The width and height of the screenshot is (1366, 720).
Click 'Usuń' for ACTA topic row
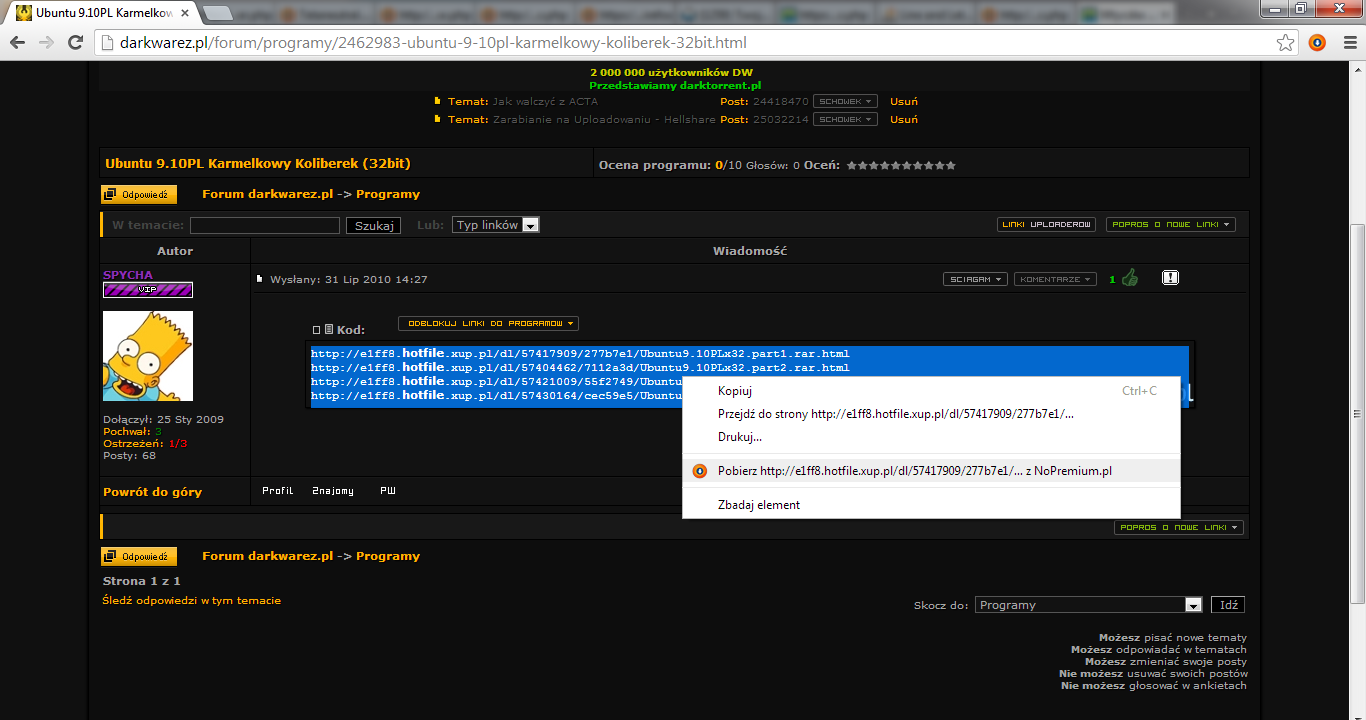[904, 101]
